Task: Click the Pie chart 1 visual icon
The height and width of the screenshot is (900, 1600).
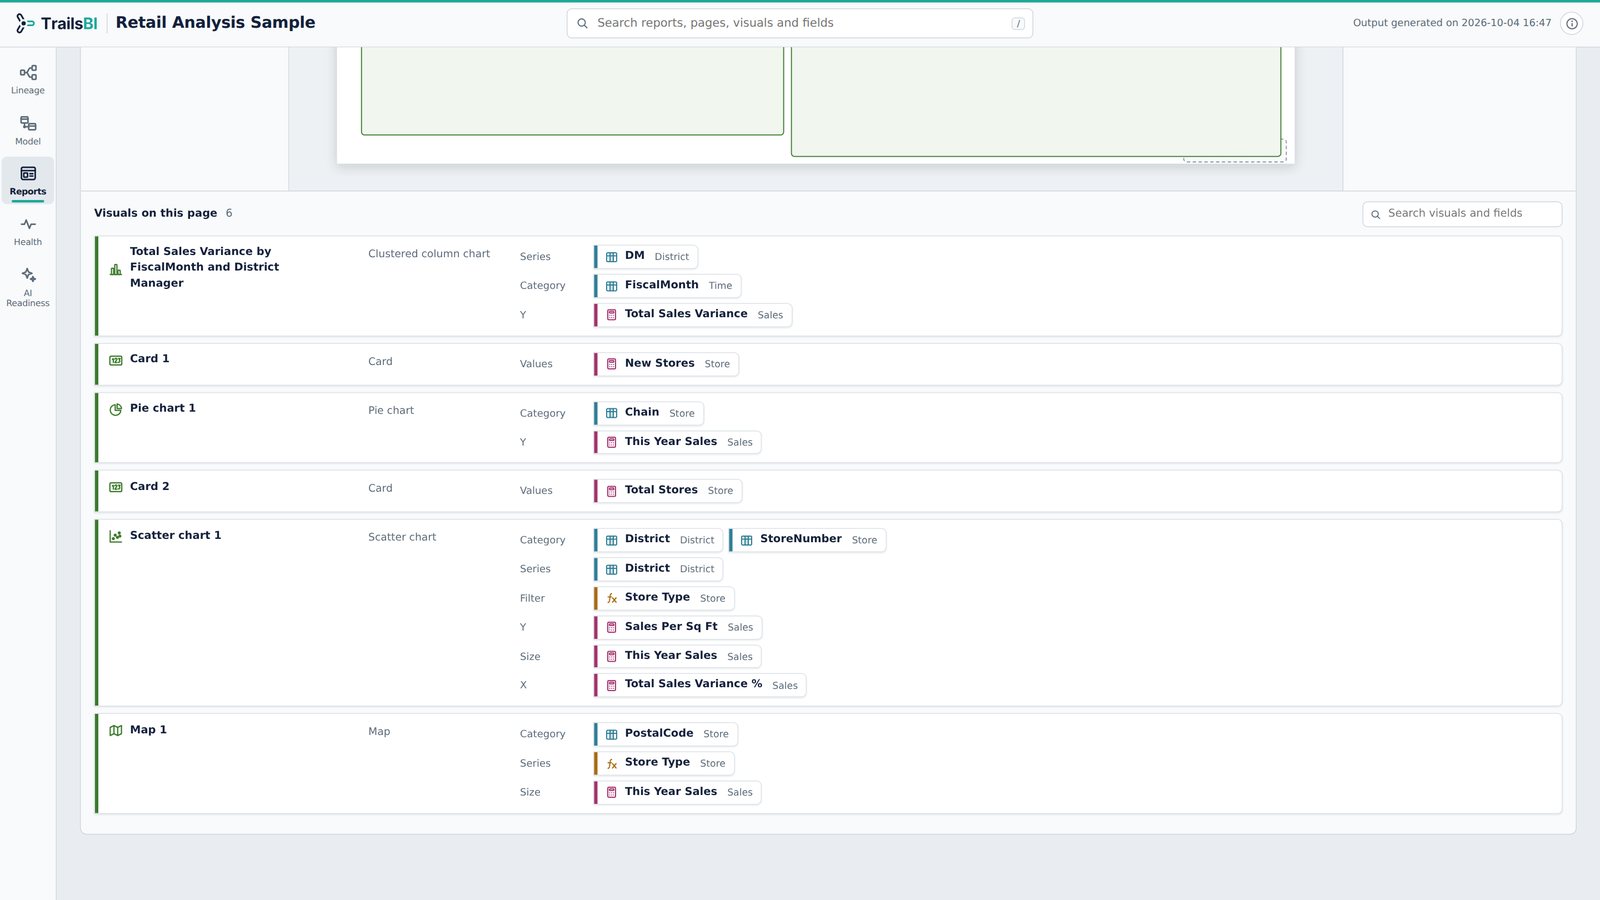Action: [116, 409]
